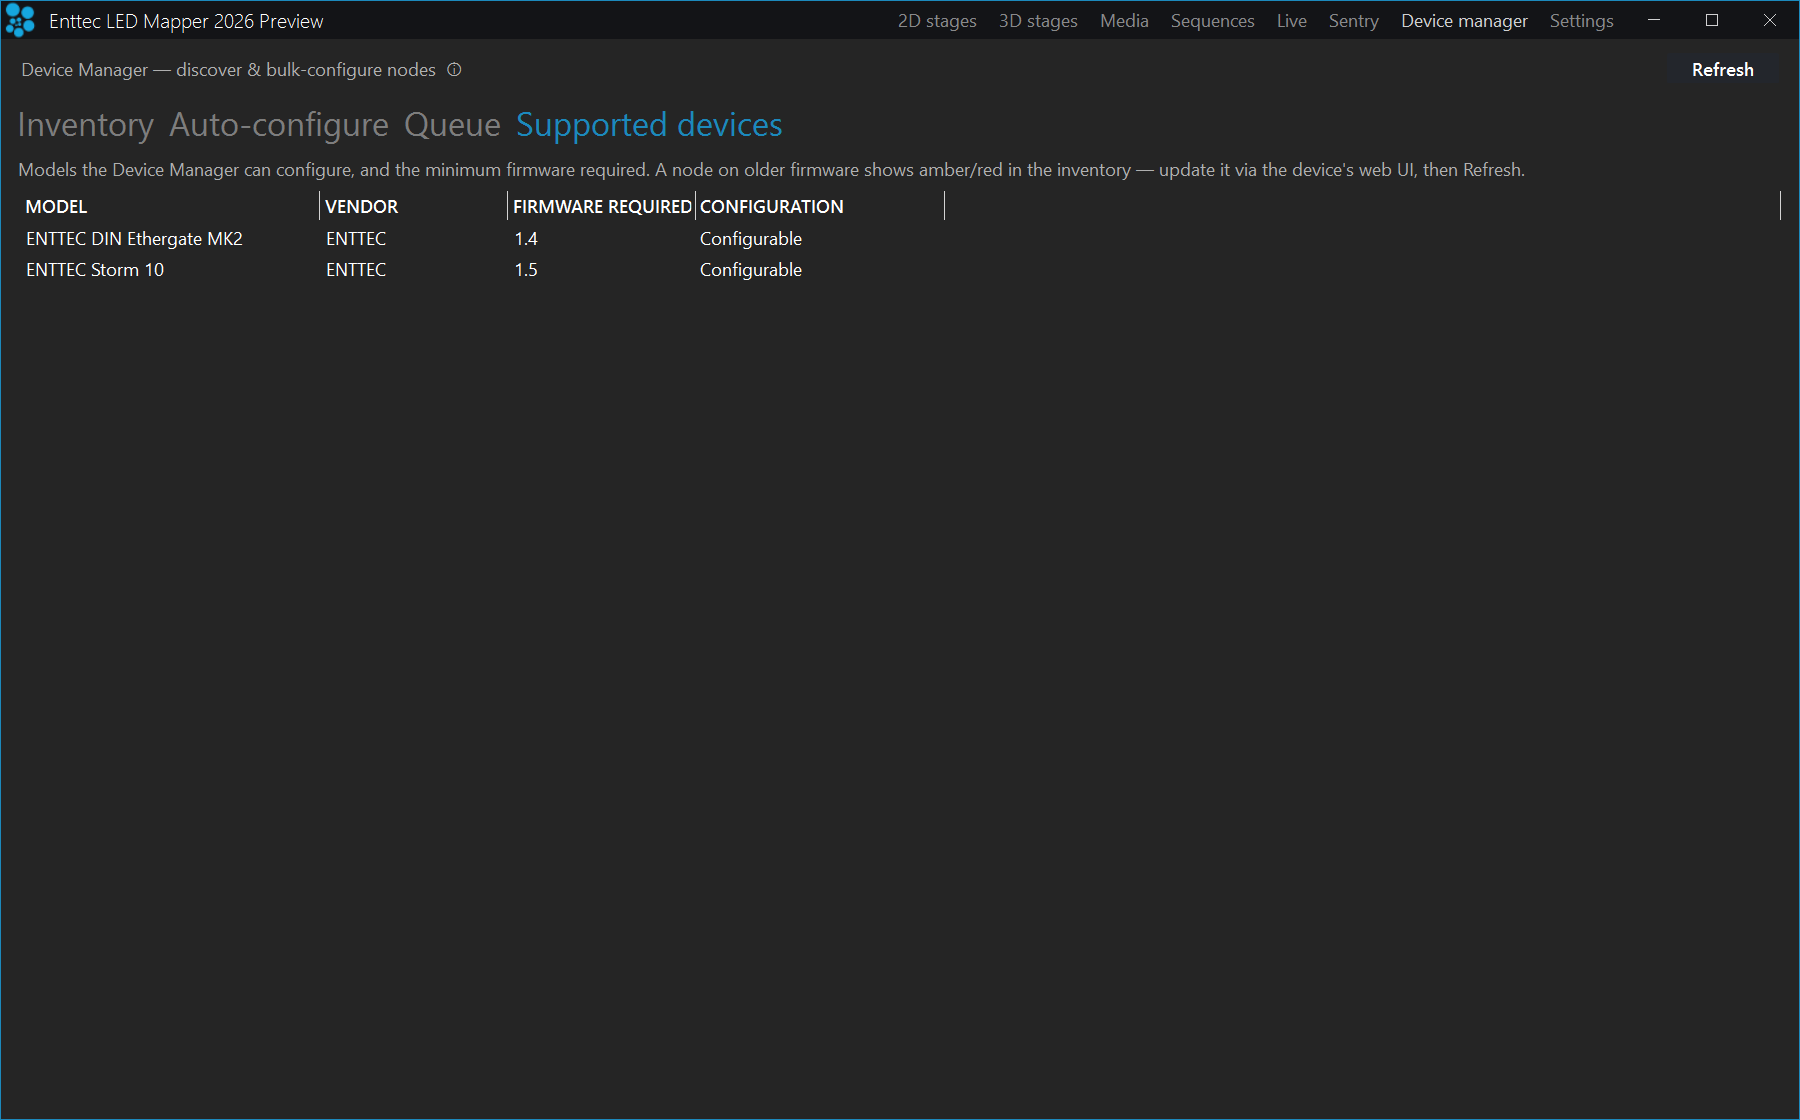
Task: Maximize the Enttec LED Mapper window
Action: pyautogui.click(x=1712, y=20)
